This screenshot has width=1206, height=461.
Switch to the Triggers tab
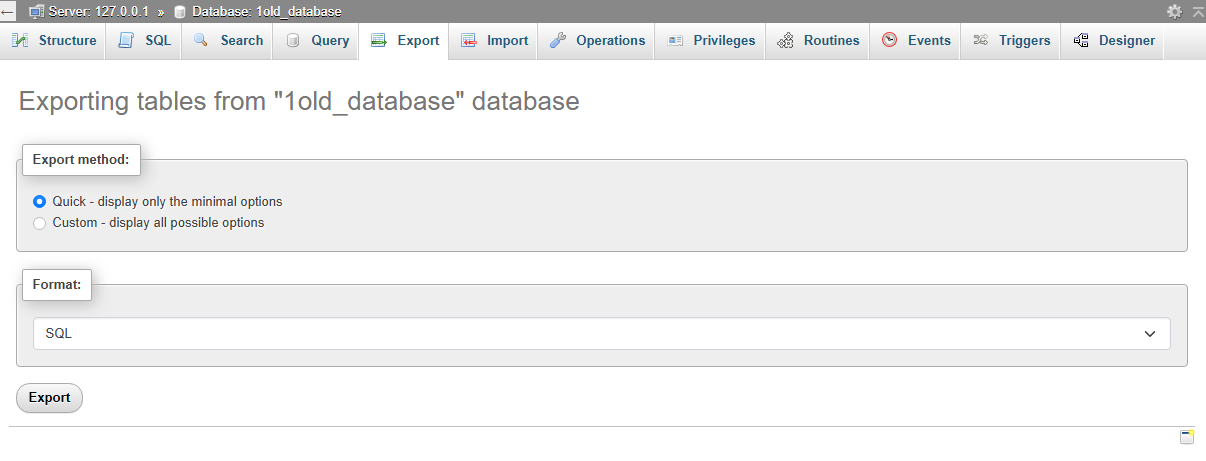click(x=1011, y=41)
